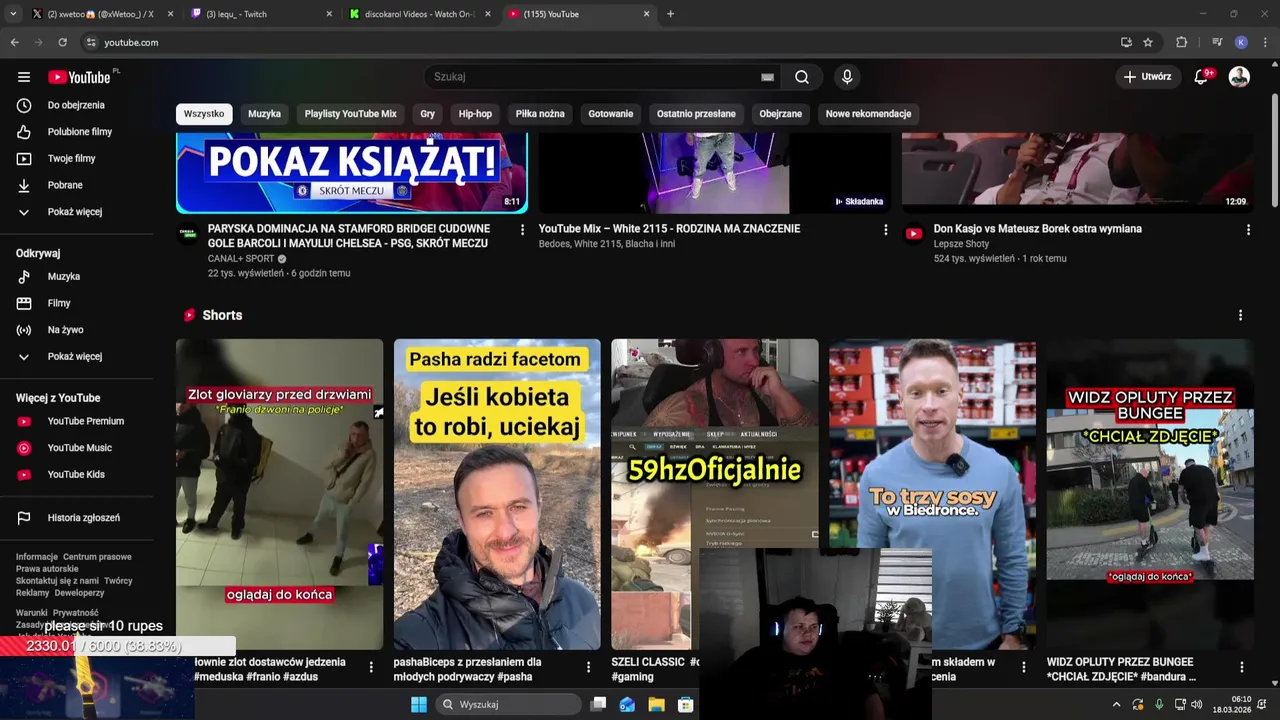Bookmark this page with the star icon
The height and width of the screenshot is (720, 1280).
(x=1148, y=42)
